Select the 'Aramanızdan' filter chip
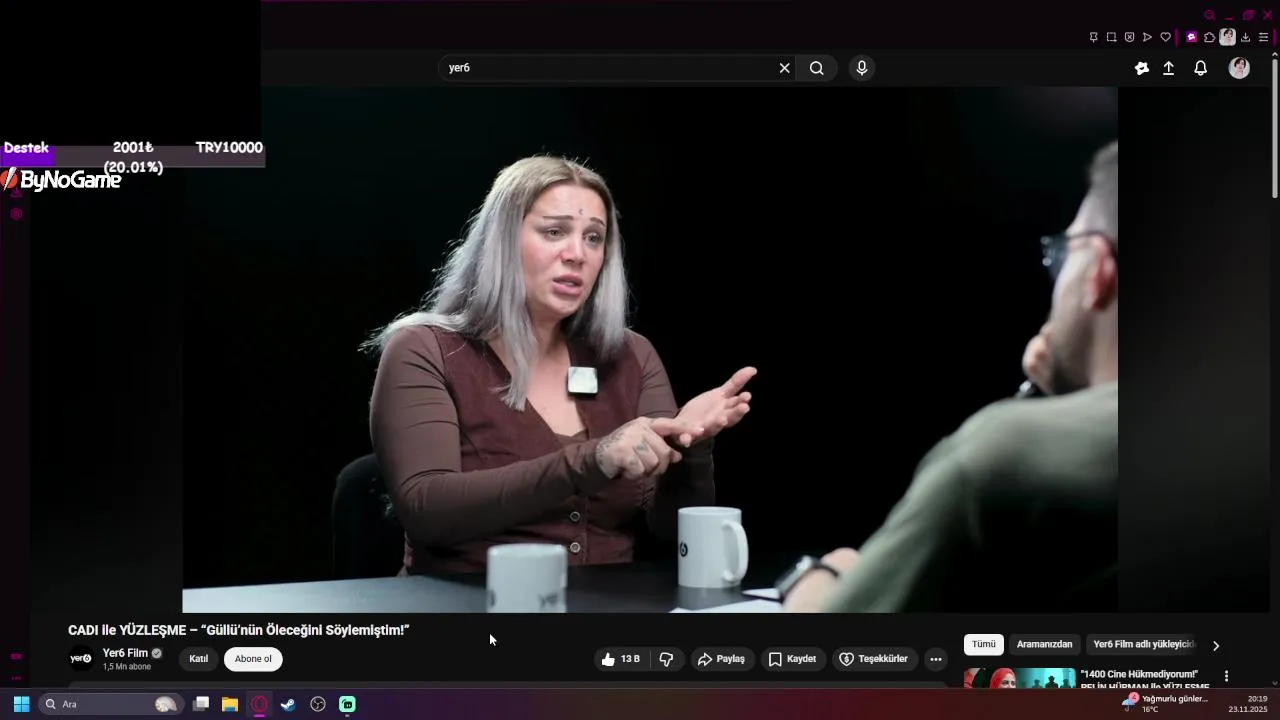 tap(1044, 645)
